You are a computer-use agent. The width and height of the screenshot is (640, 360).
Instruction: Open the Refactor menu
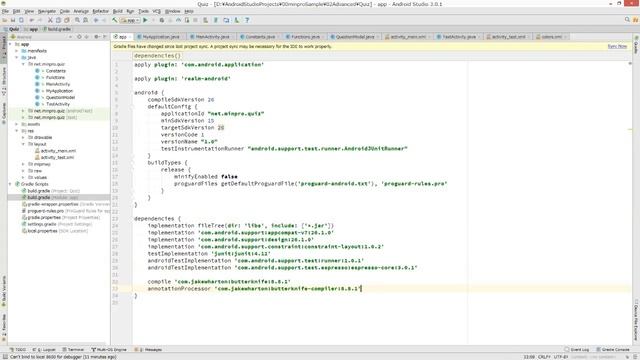click(100, 11)
